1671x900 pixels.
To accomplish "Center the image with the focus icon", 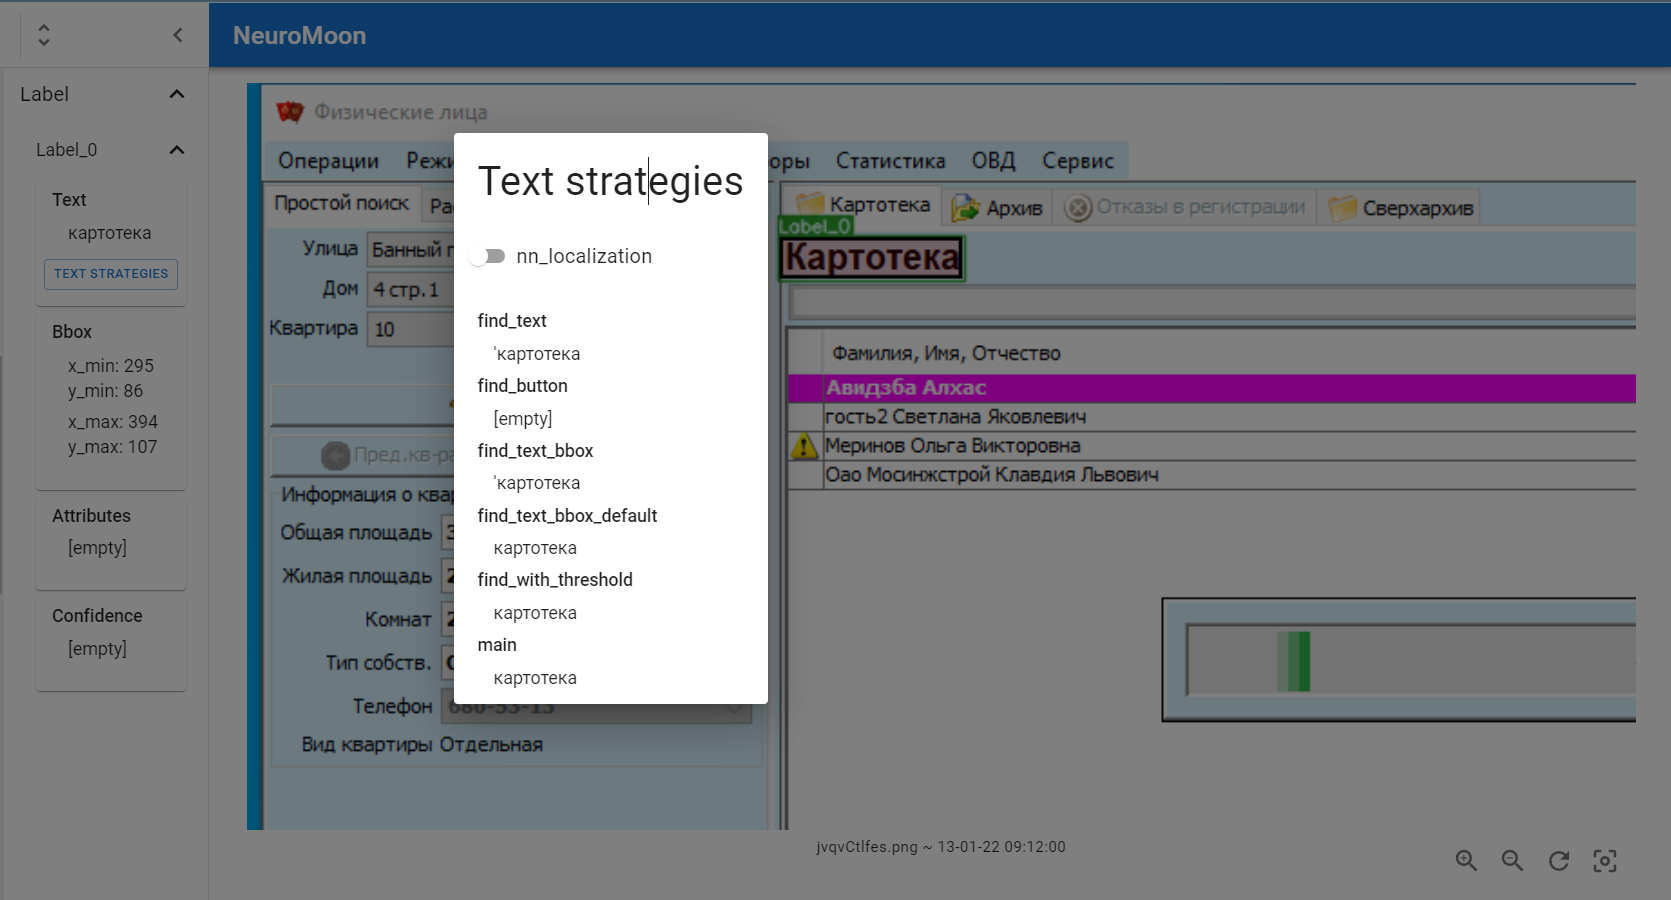I will click(x=1605, y=861).
